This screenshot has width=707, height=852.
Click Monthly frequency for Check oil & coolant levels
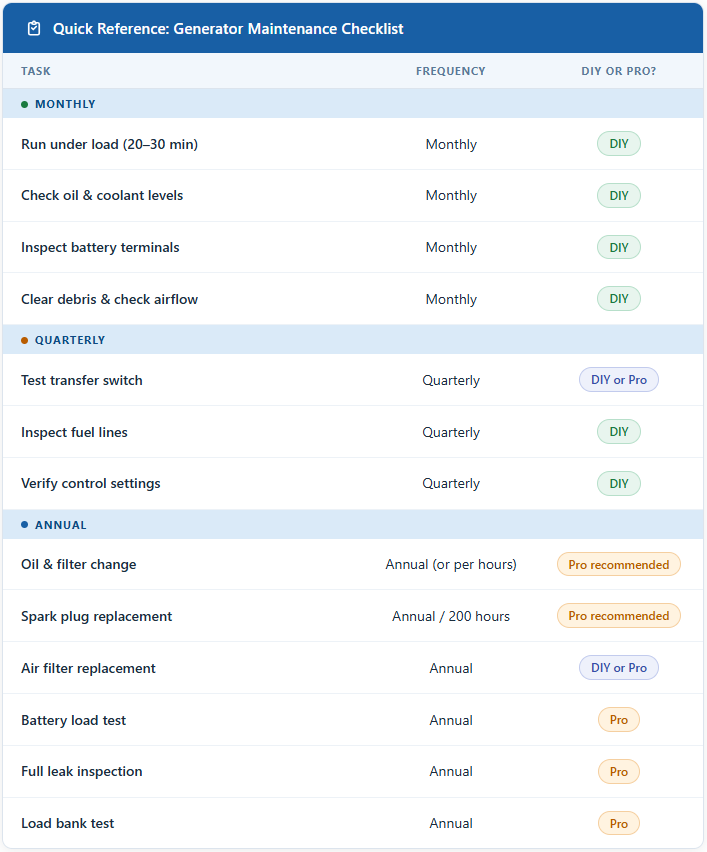click(451, 196)
